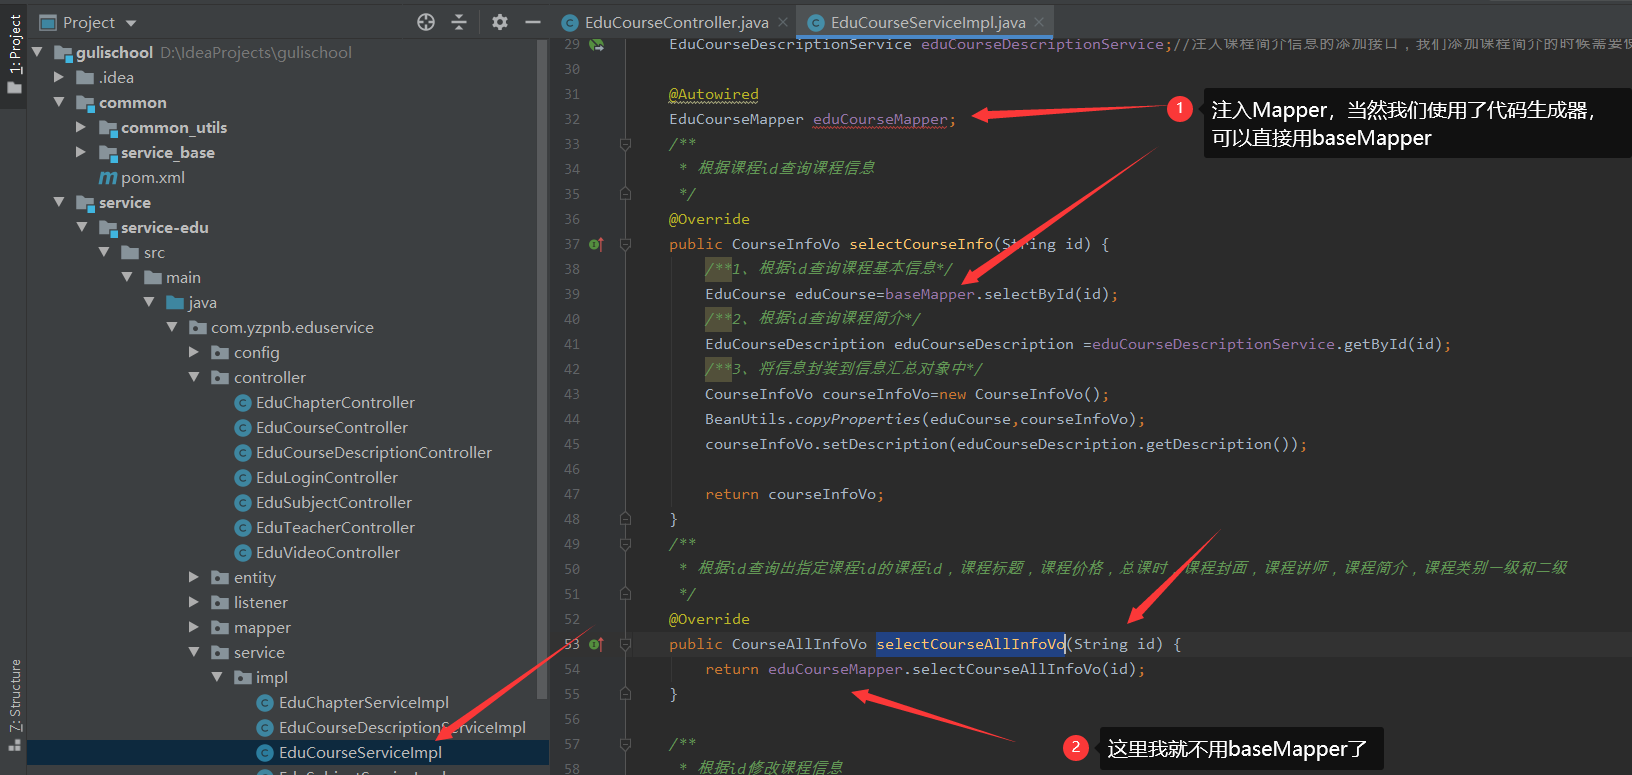1632x775 pixels.
Task: Expand the mapper package
Action: coord(194,627)
